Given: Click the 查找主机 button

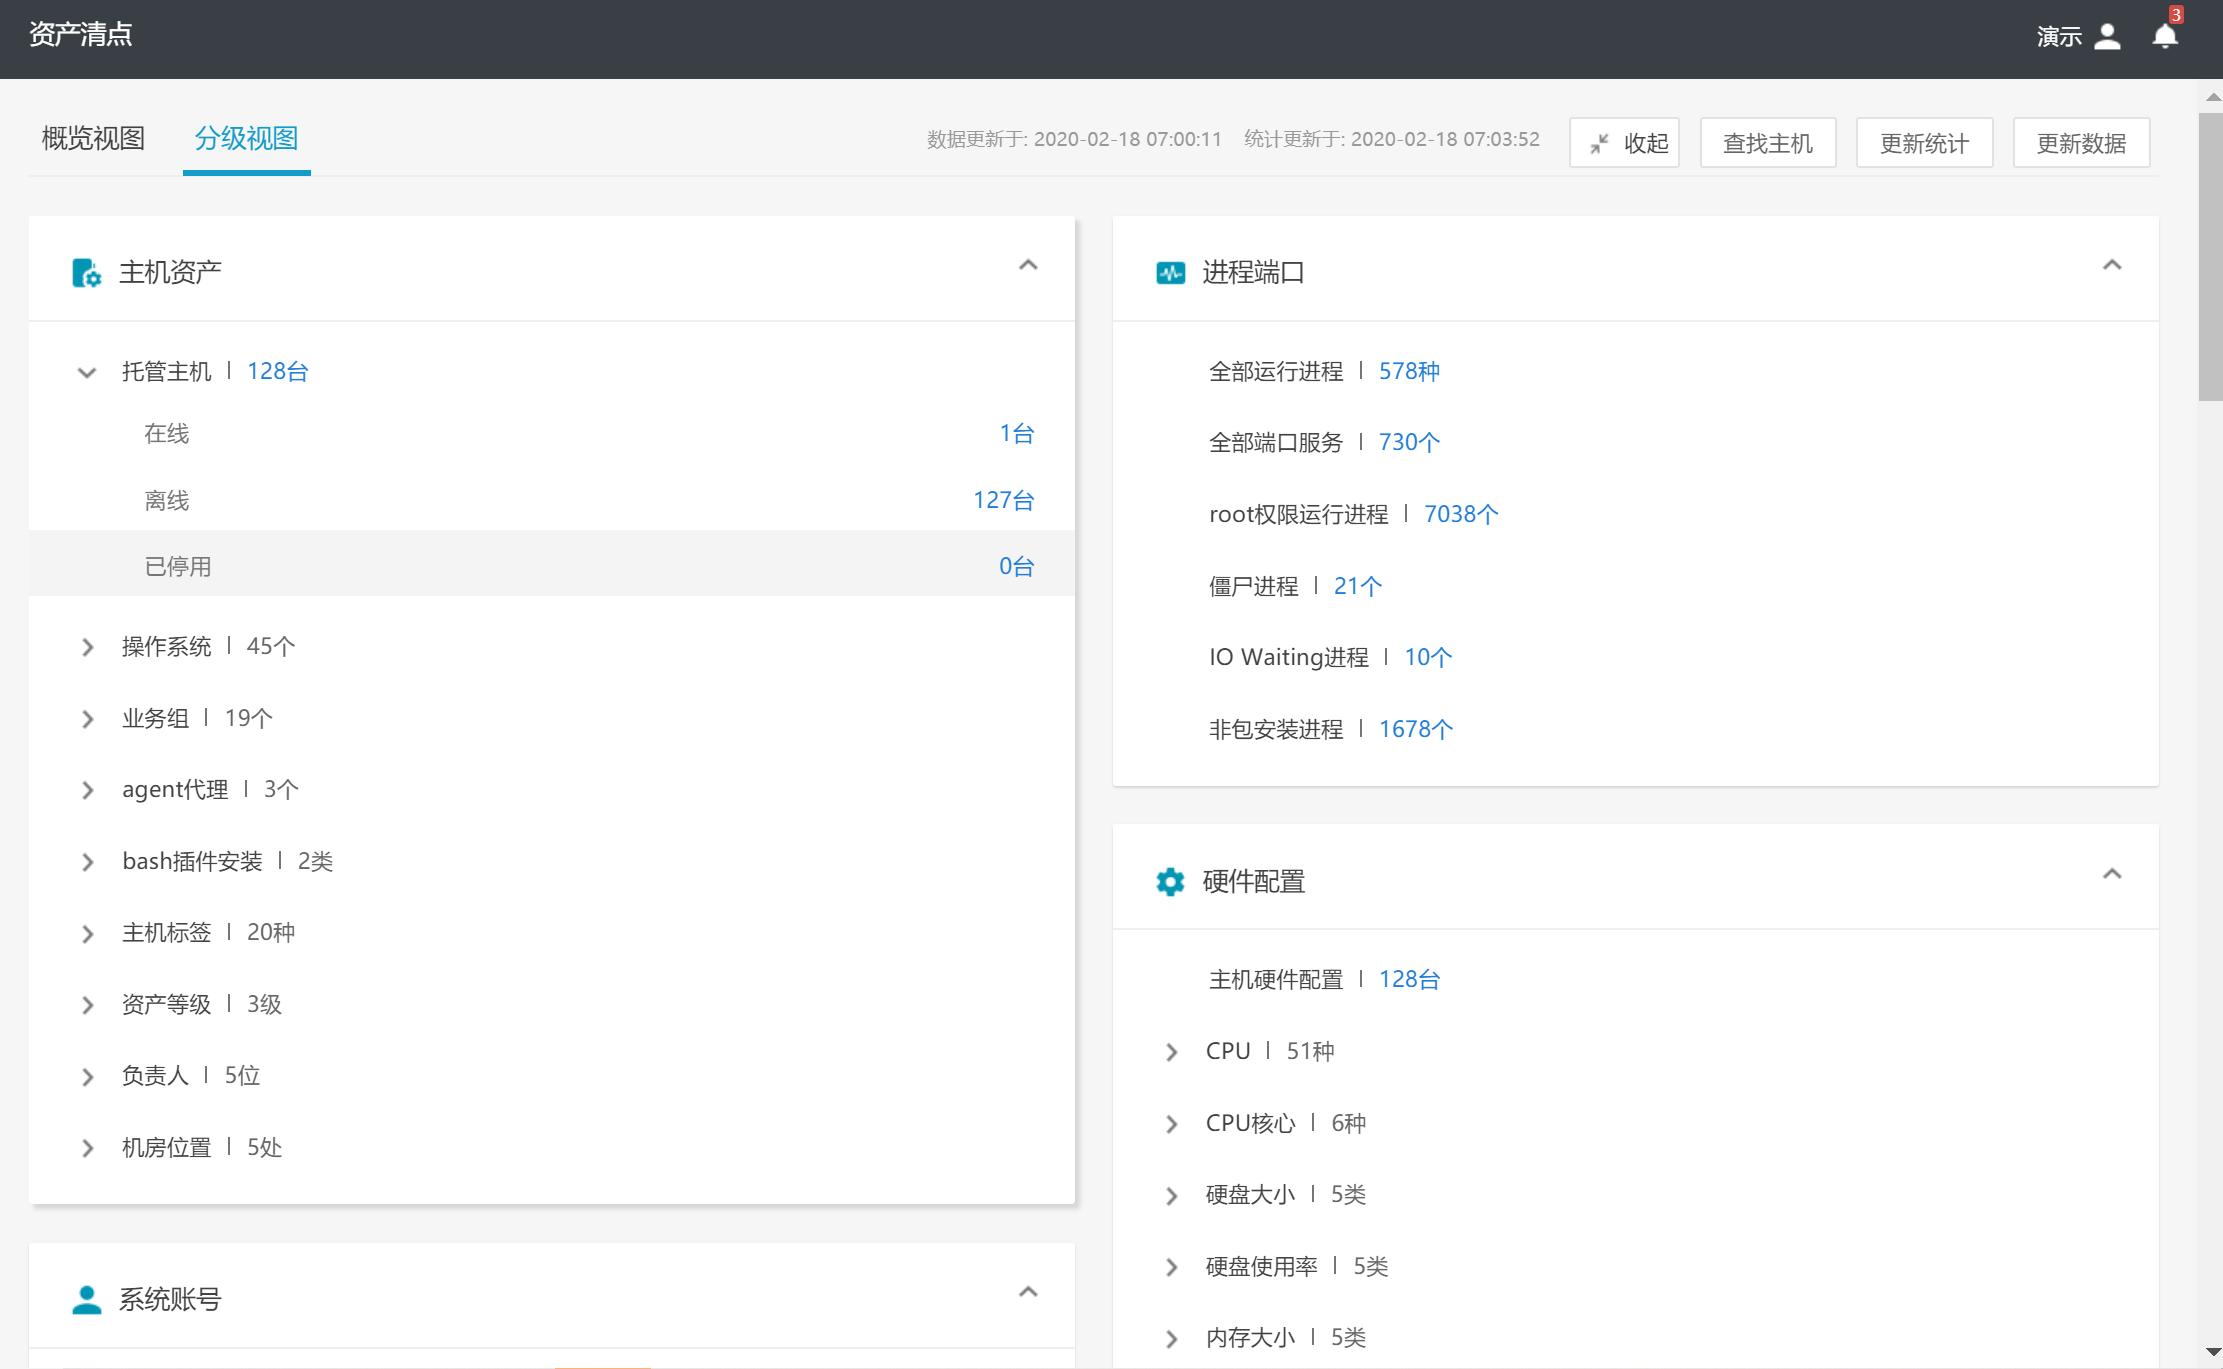Looking at the screenshot, I should (1767, 143).
